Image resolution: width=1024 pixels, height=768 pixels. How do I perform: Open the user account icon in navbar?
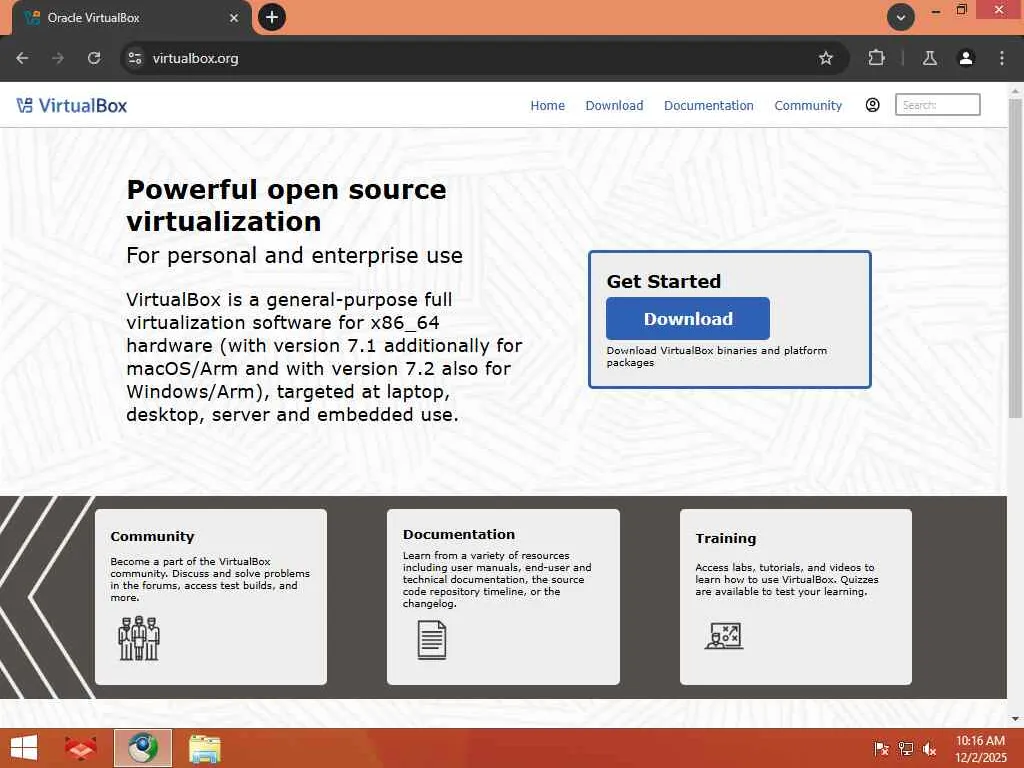click(872, 104)
